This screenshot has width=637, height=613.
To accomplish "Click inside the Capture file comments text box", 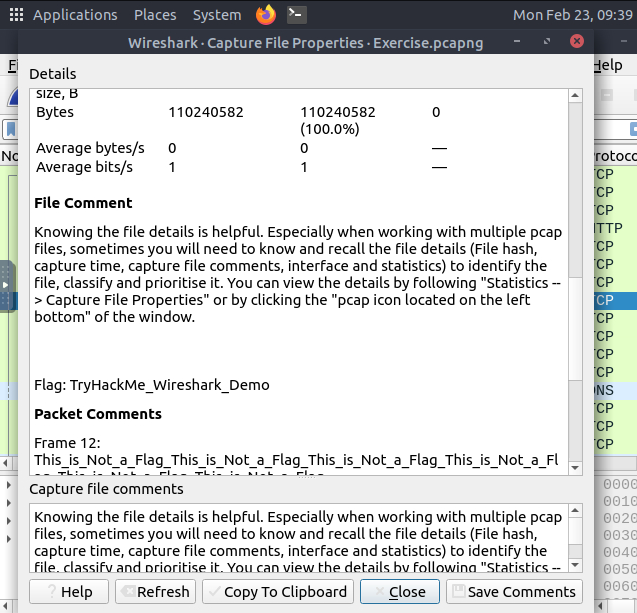I will pyautogui.click(x=299, y=538).
